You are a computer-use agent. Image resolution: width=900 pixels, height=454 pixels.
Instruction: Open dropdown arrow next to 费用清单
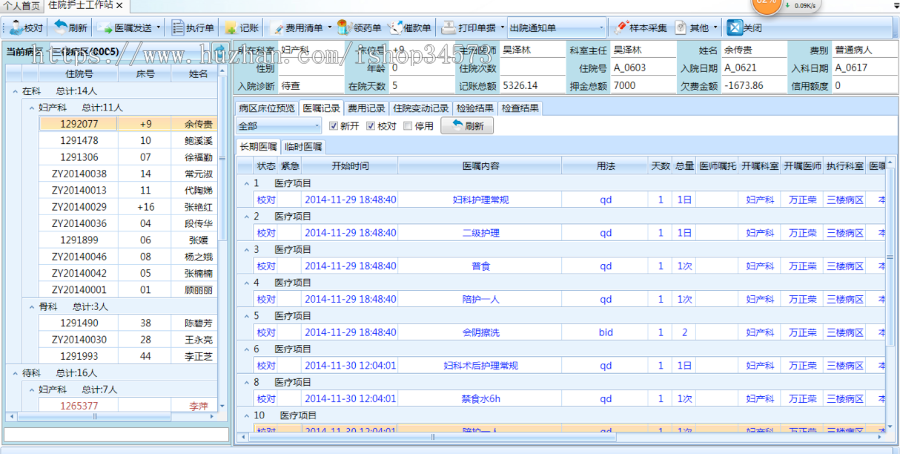click(329, 28)
